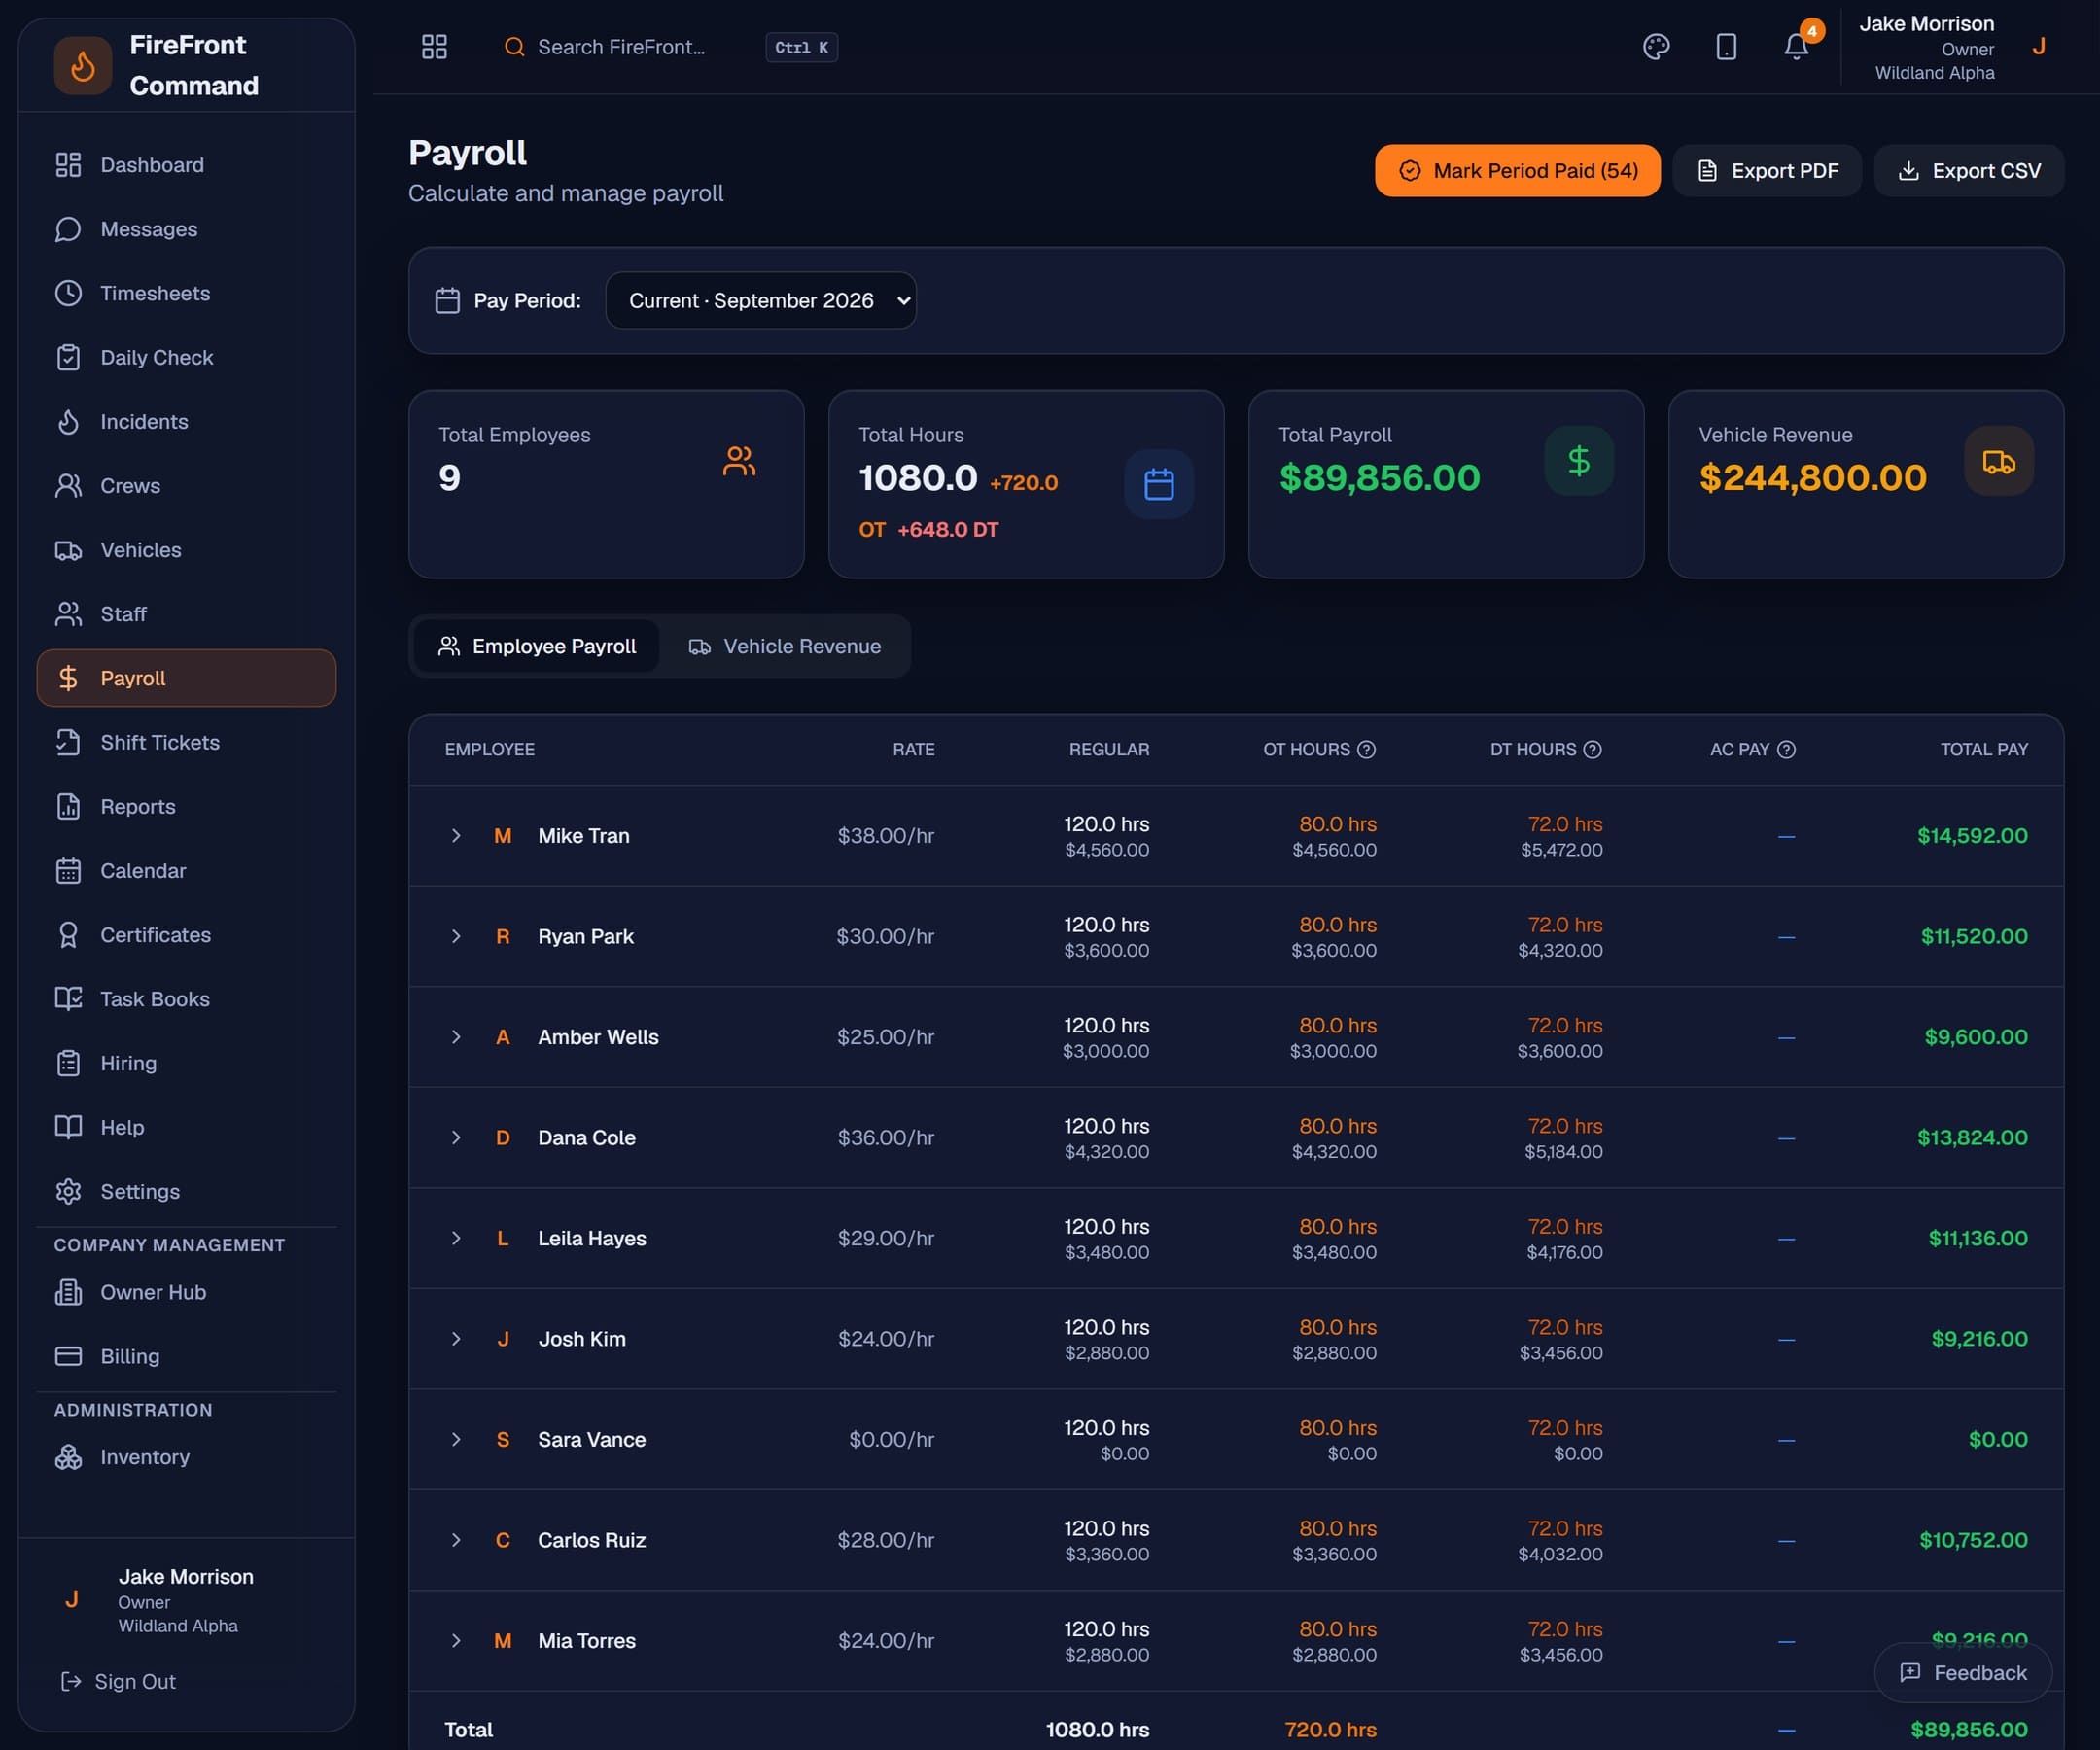Click DT Hours help question icon

click(x=1593, y=749)
